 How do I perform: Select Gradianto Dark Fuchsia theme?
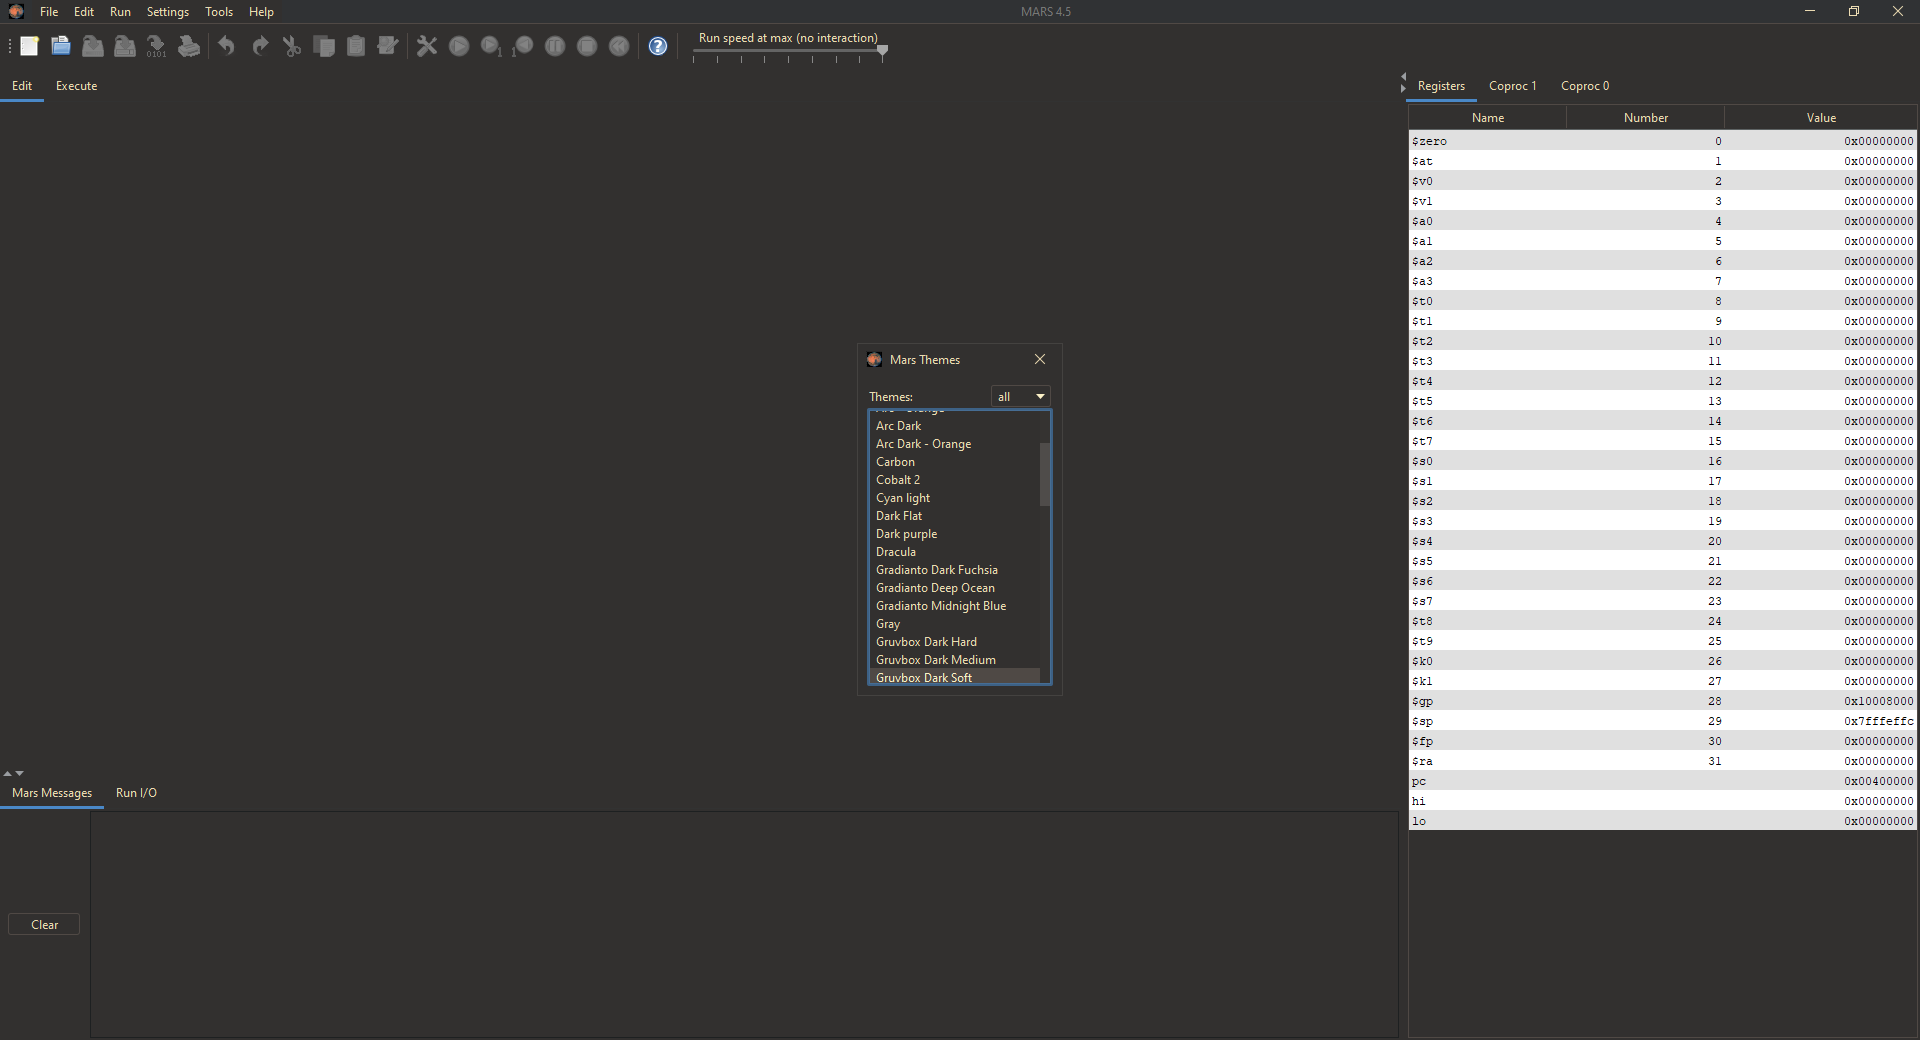(955, 570)
